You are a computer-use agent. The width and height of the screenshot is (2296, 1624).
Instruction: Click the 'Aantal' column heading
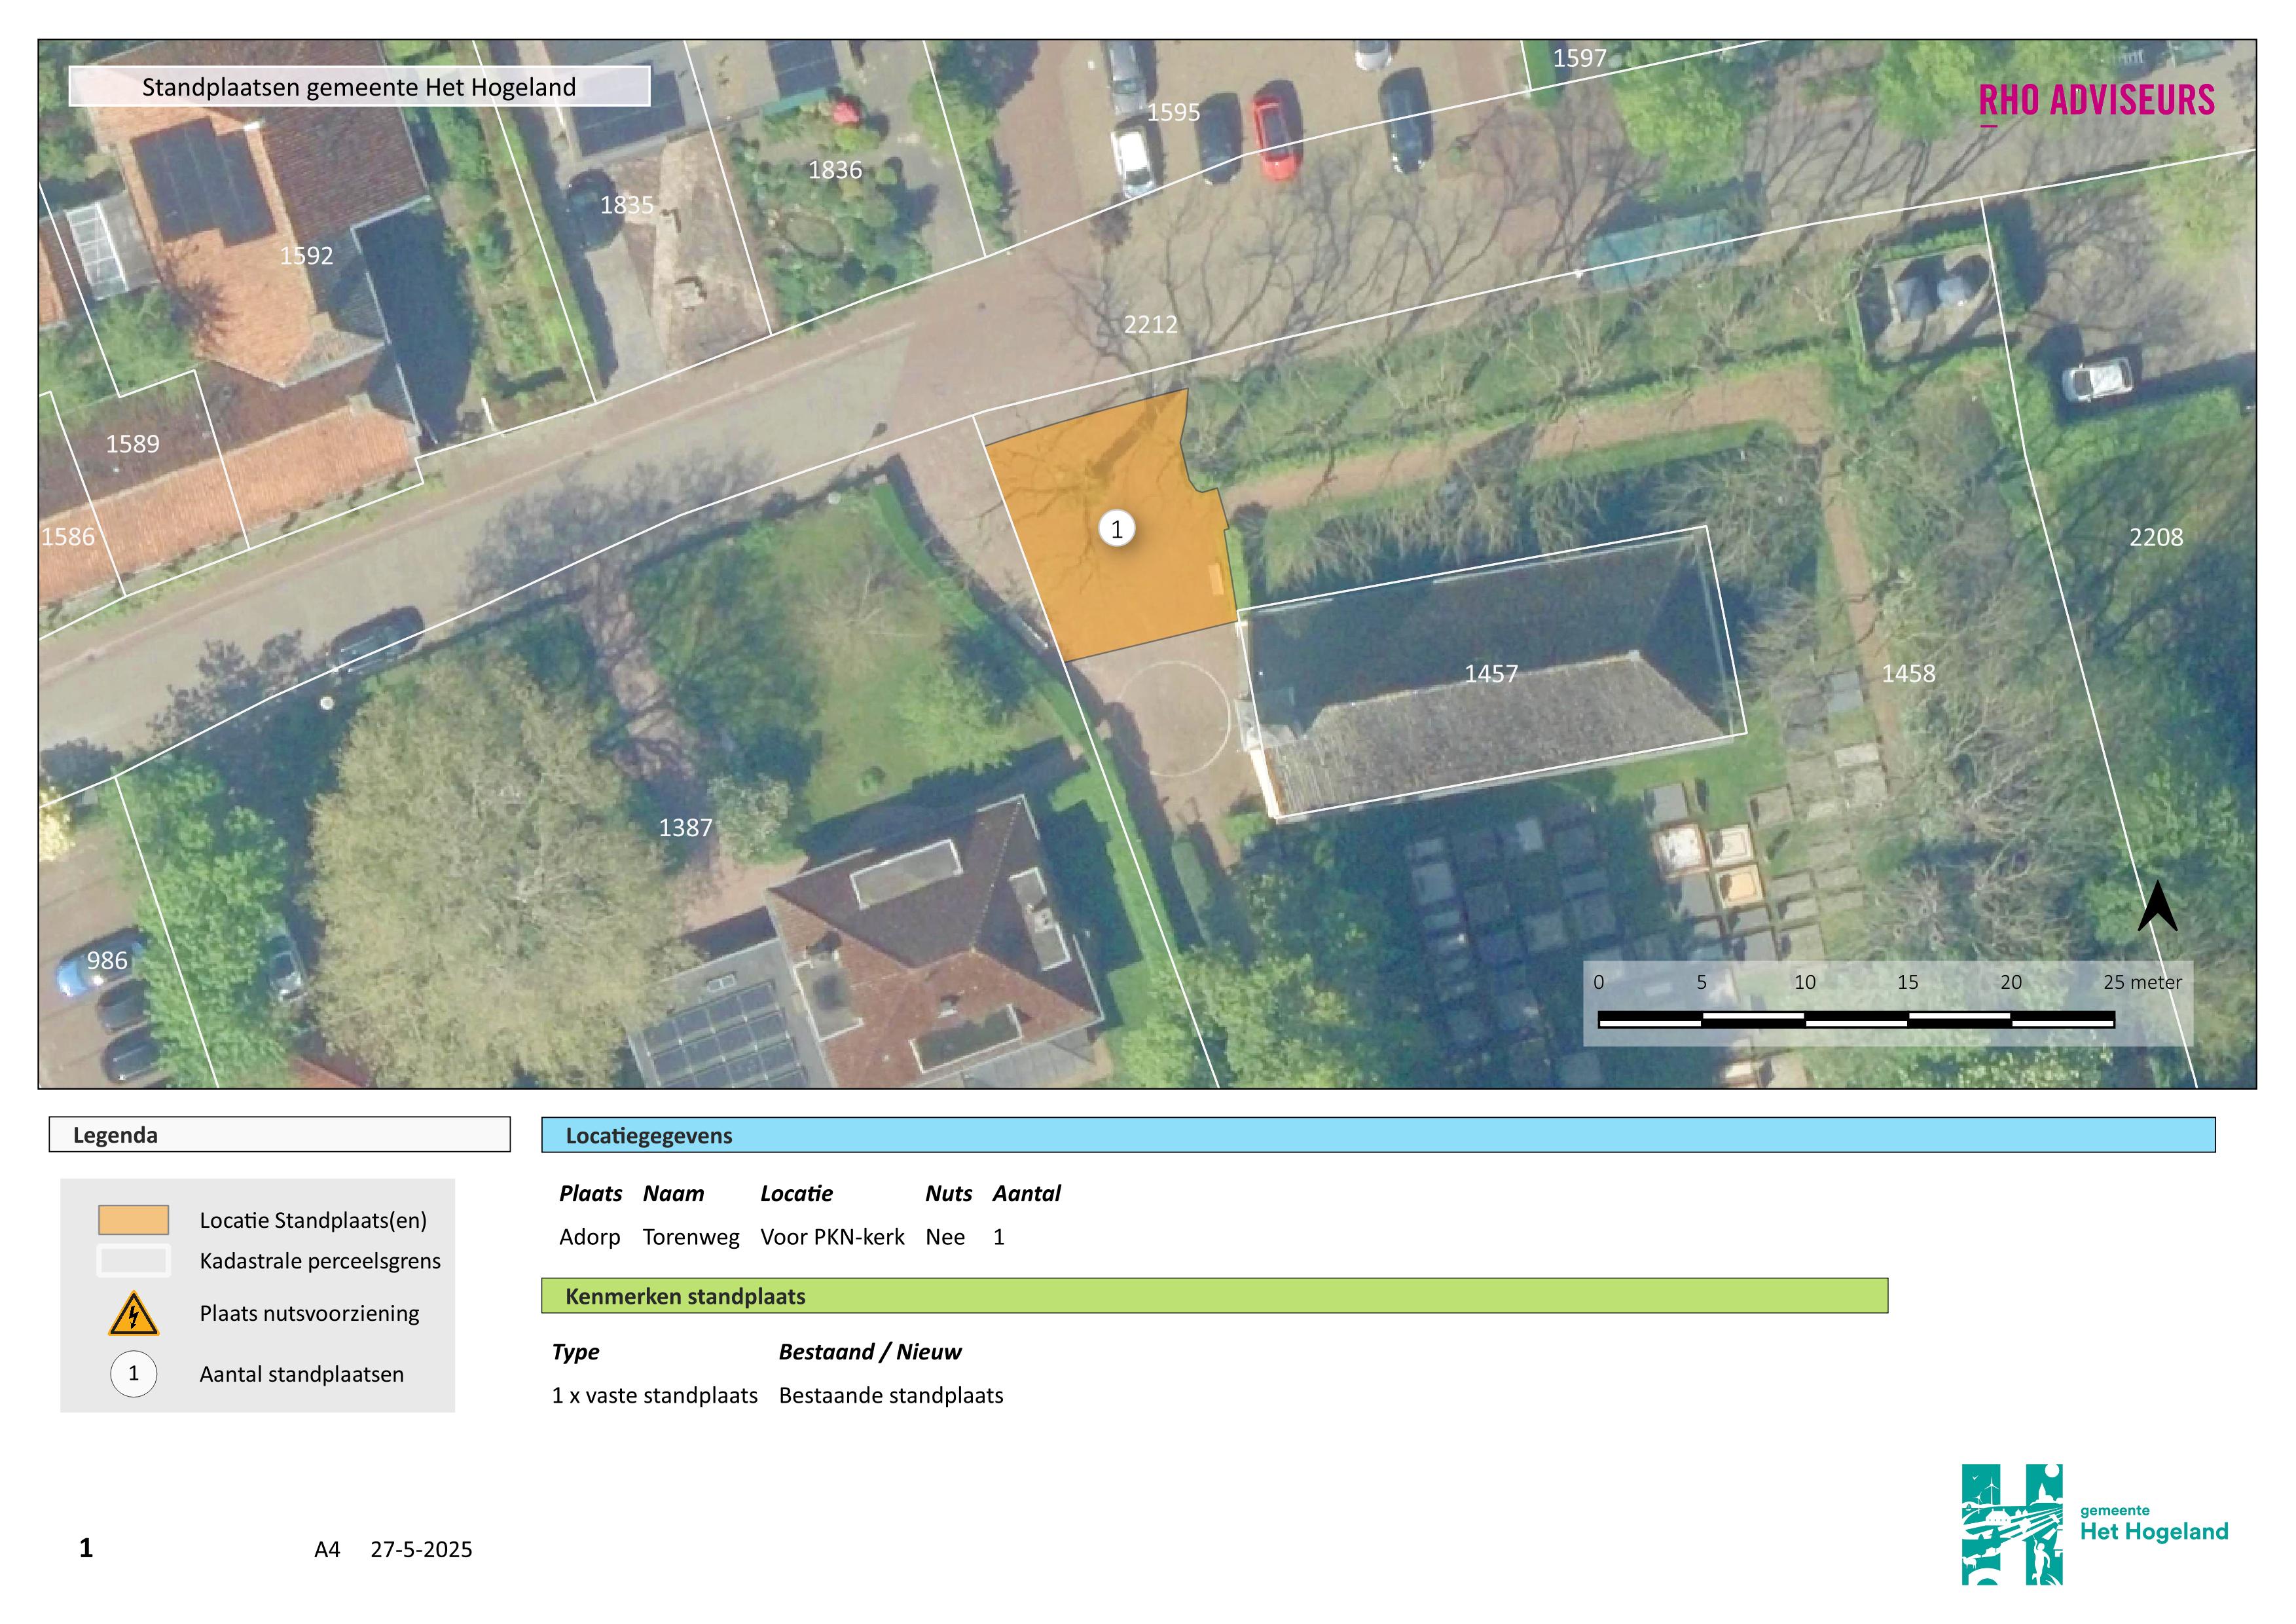point(1026,1193)
